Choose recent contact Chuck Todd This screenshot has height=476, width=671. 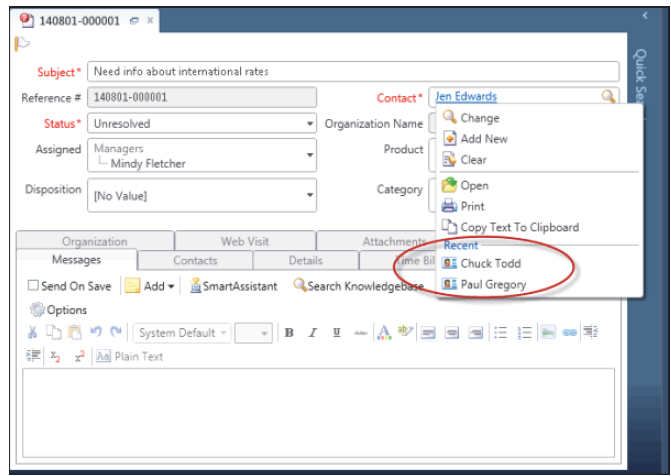pyautogui.click(x=490, y=263)
